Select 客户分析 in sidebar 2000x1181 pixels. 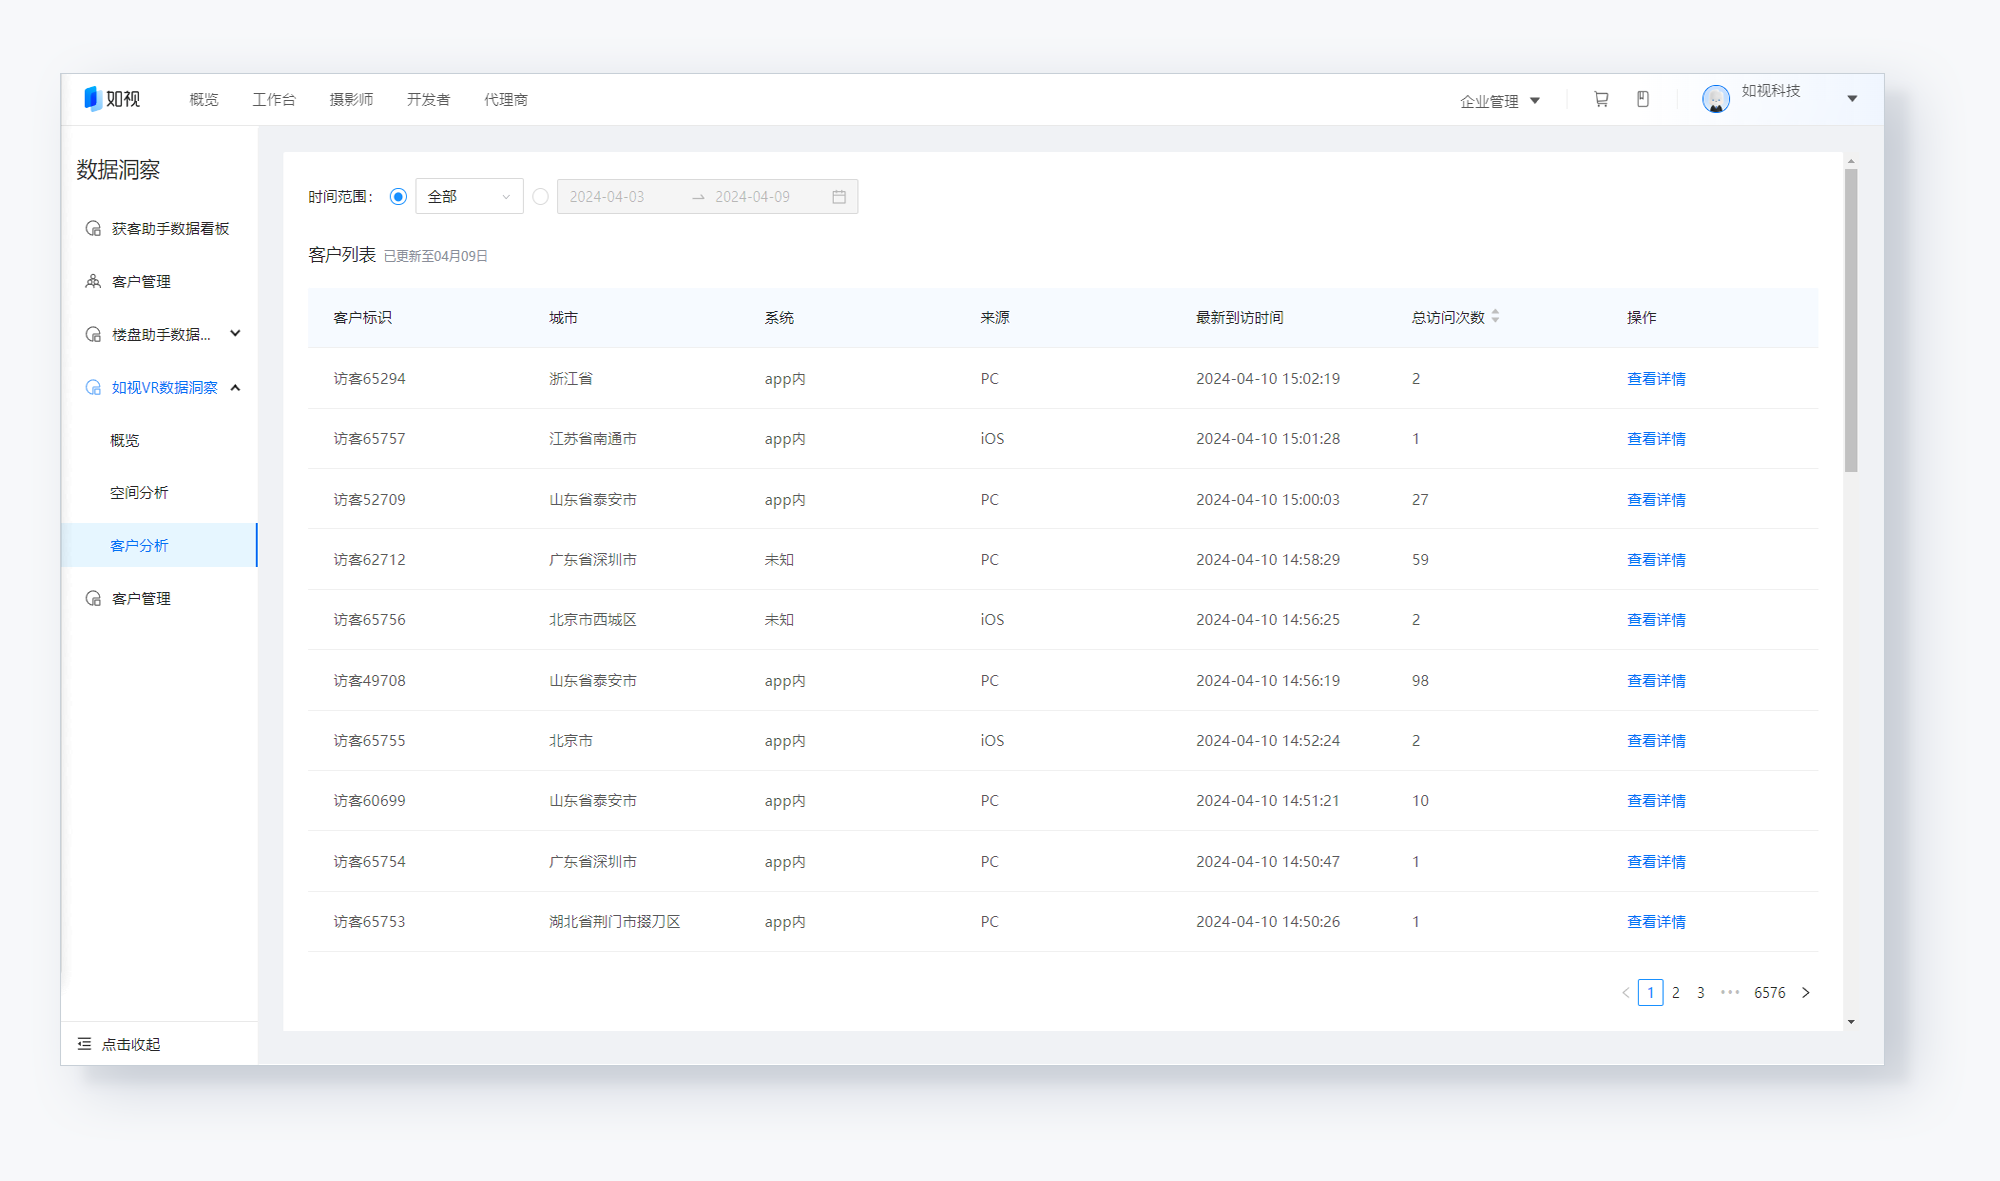point(159,545)
